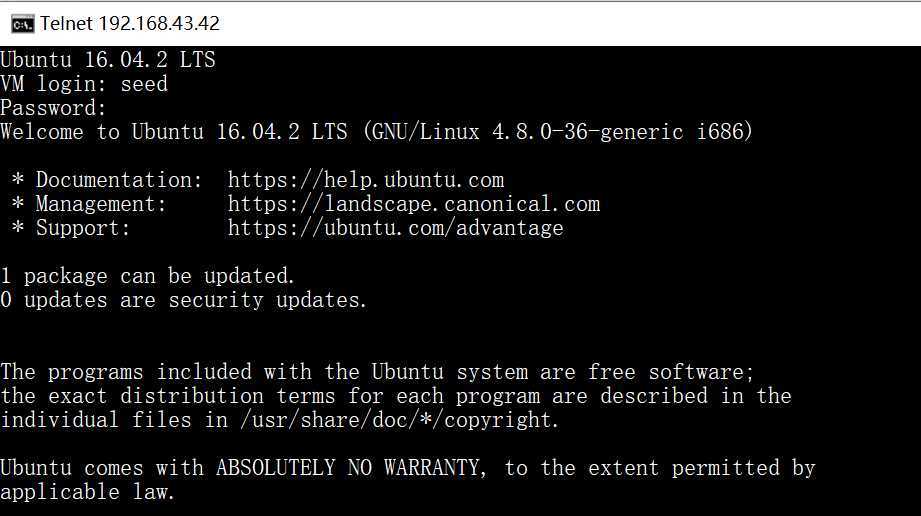921x516 pixels.
Task: Click the asterisk bullet beside Documentation
Action: [x=18, y=180]
